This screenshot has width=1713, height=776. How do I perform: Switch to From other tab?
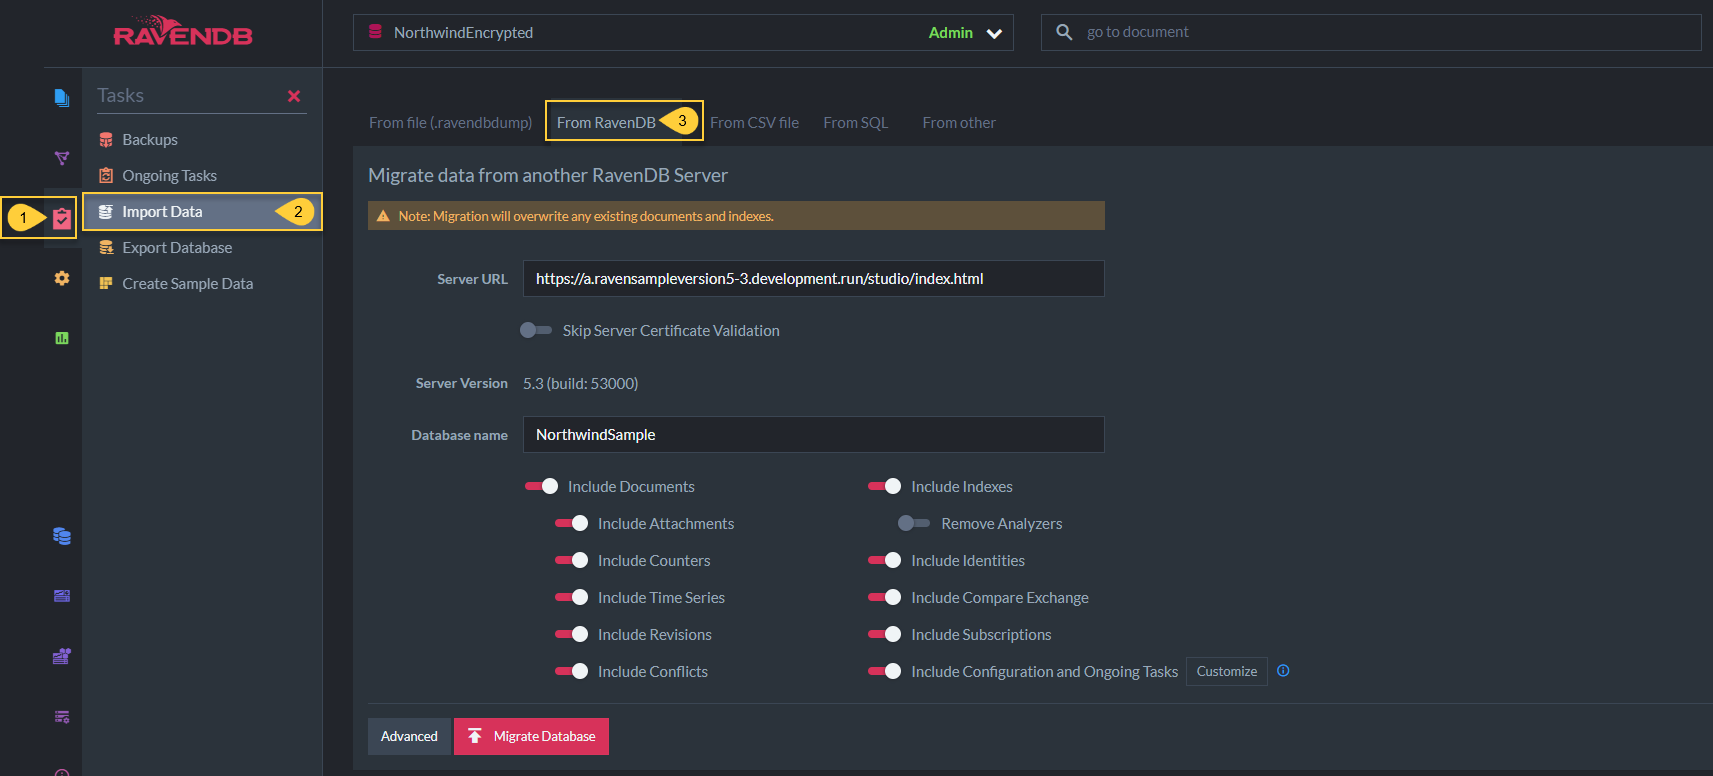point(959,122)
